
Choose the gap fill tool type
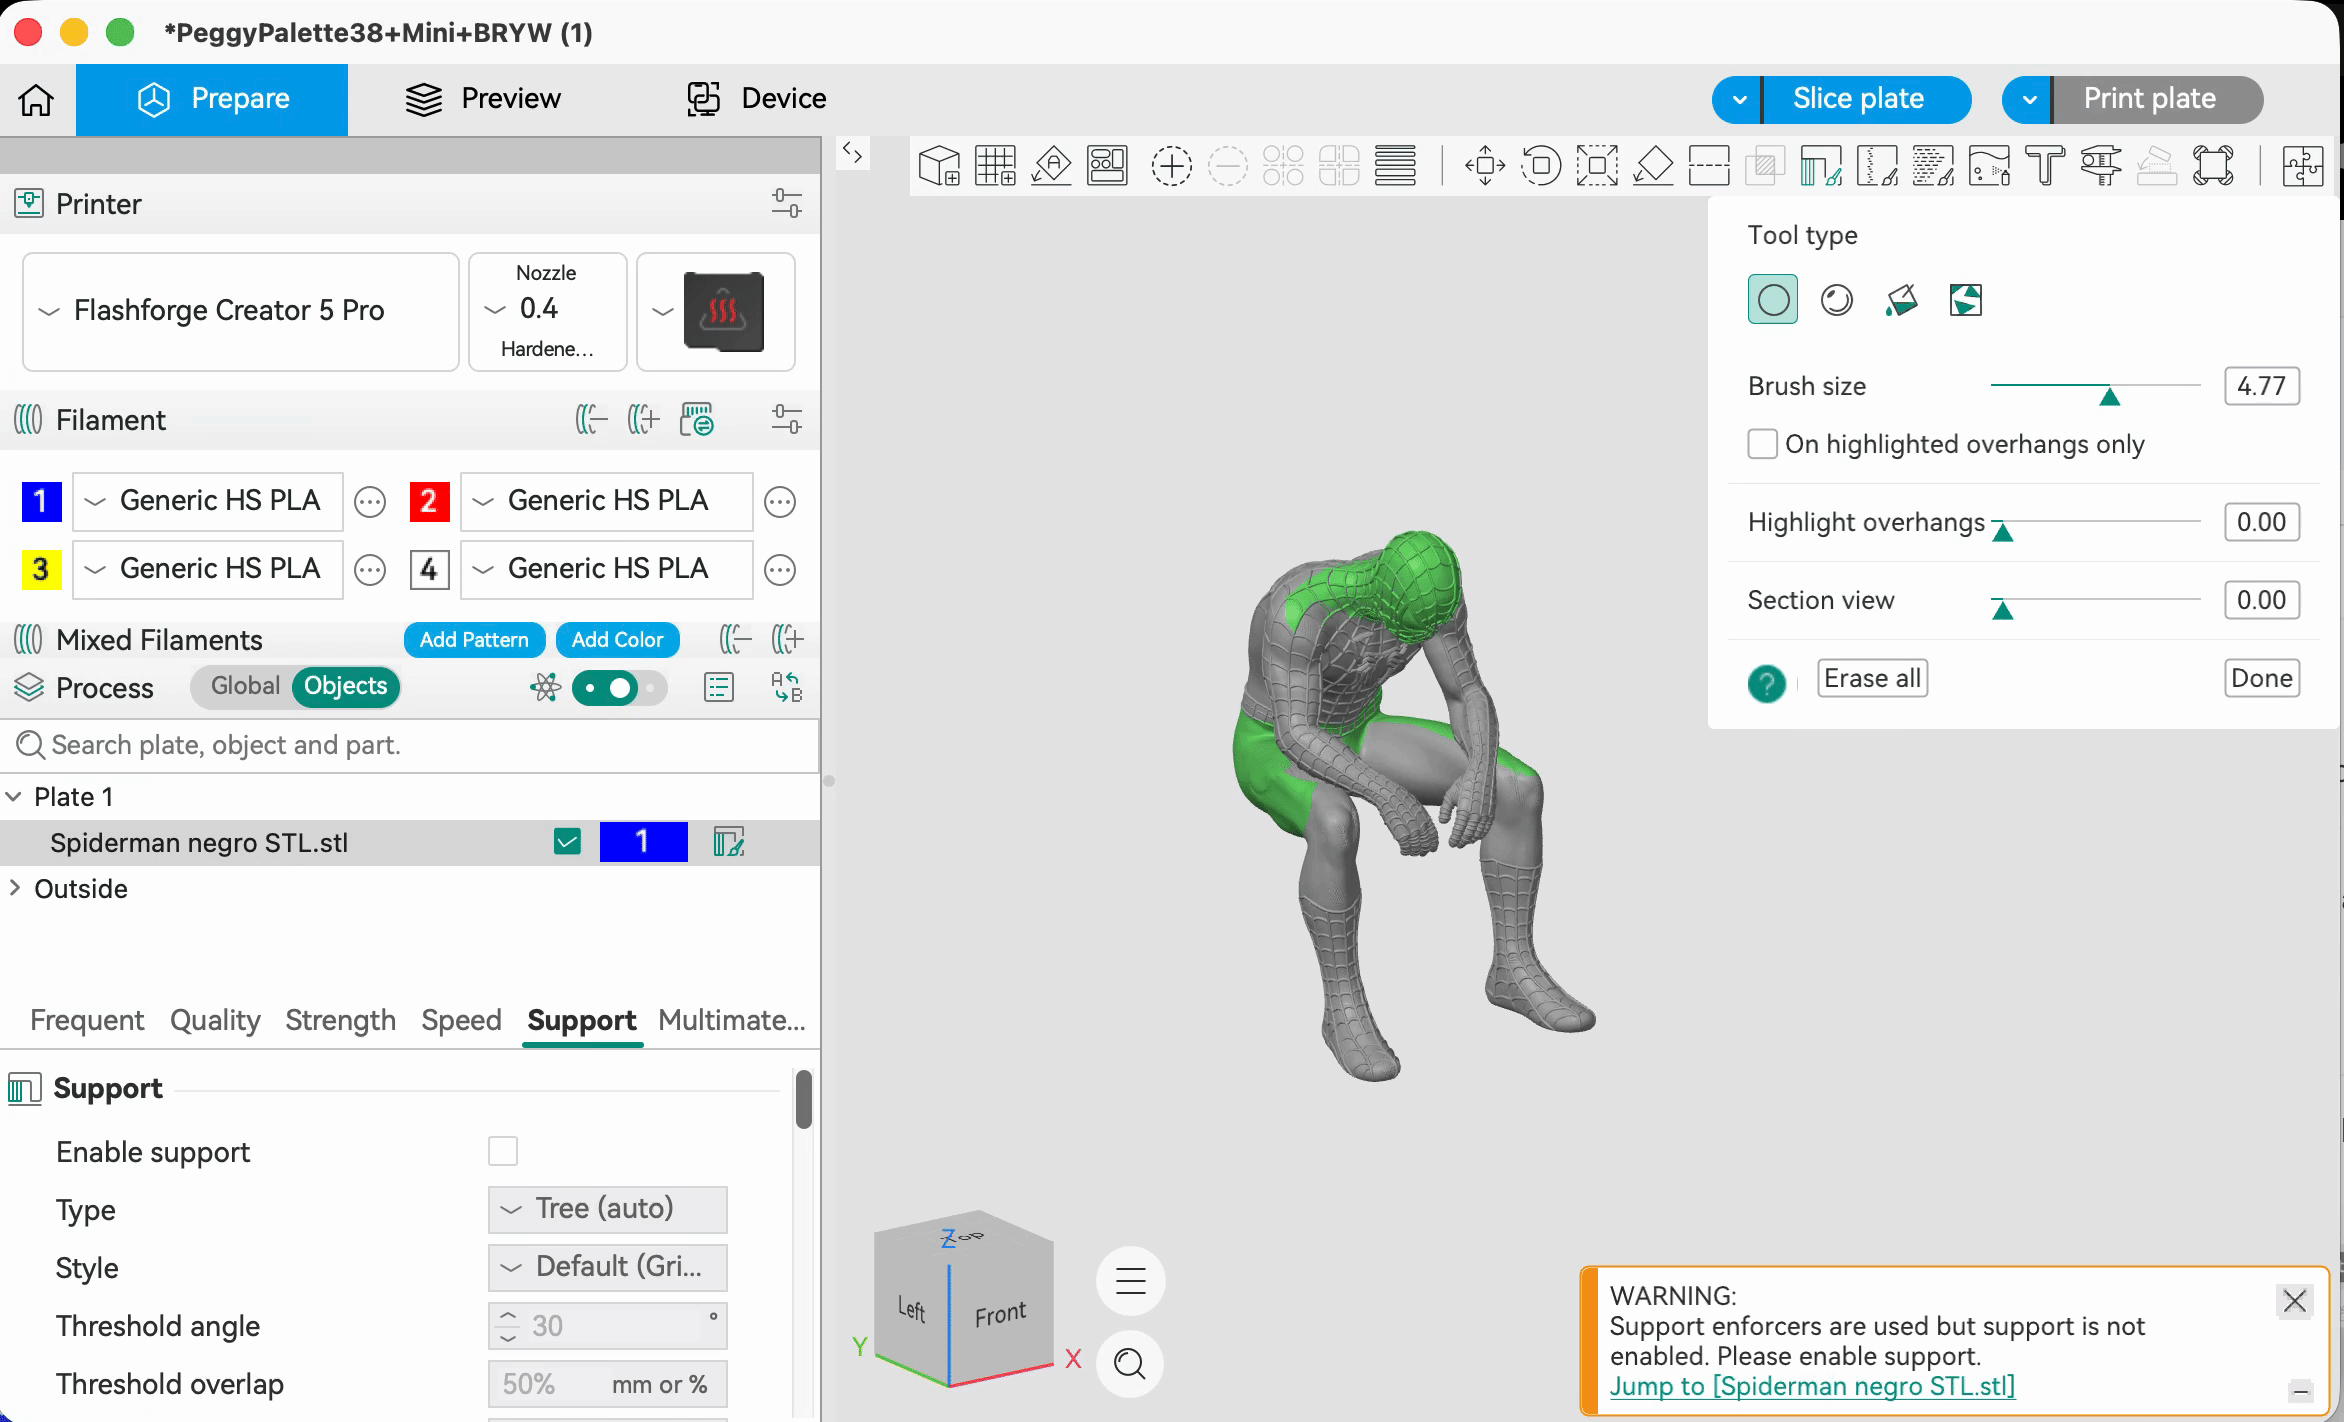pos(1965,300)
